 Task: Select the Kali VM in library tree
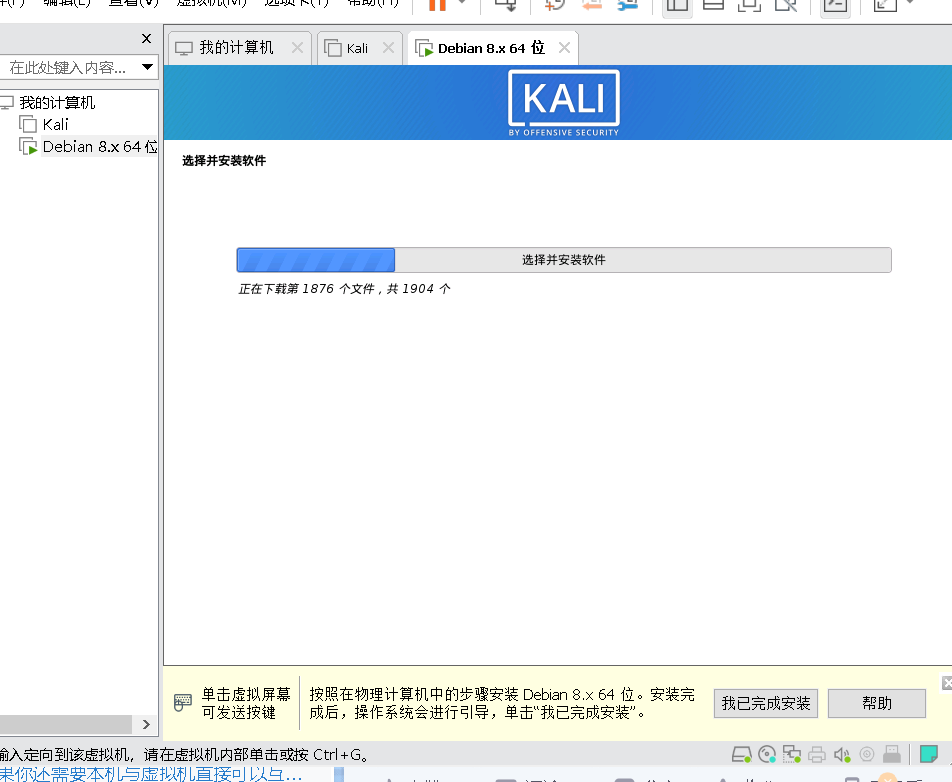(x=55, y=124)
